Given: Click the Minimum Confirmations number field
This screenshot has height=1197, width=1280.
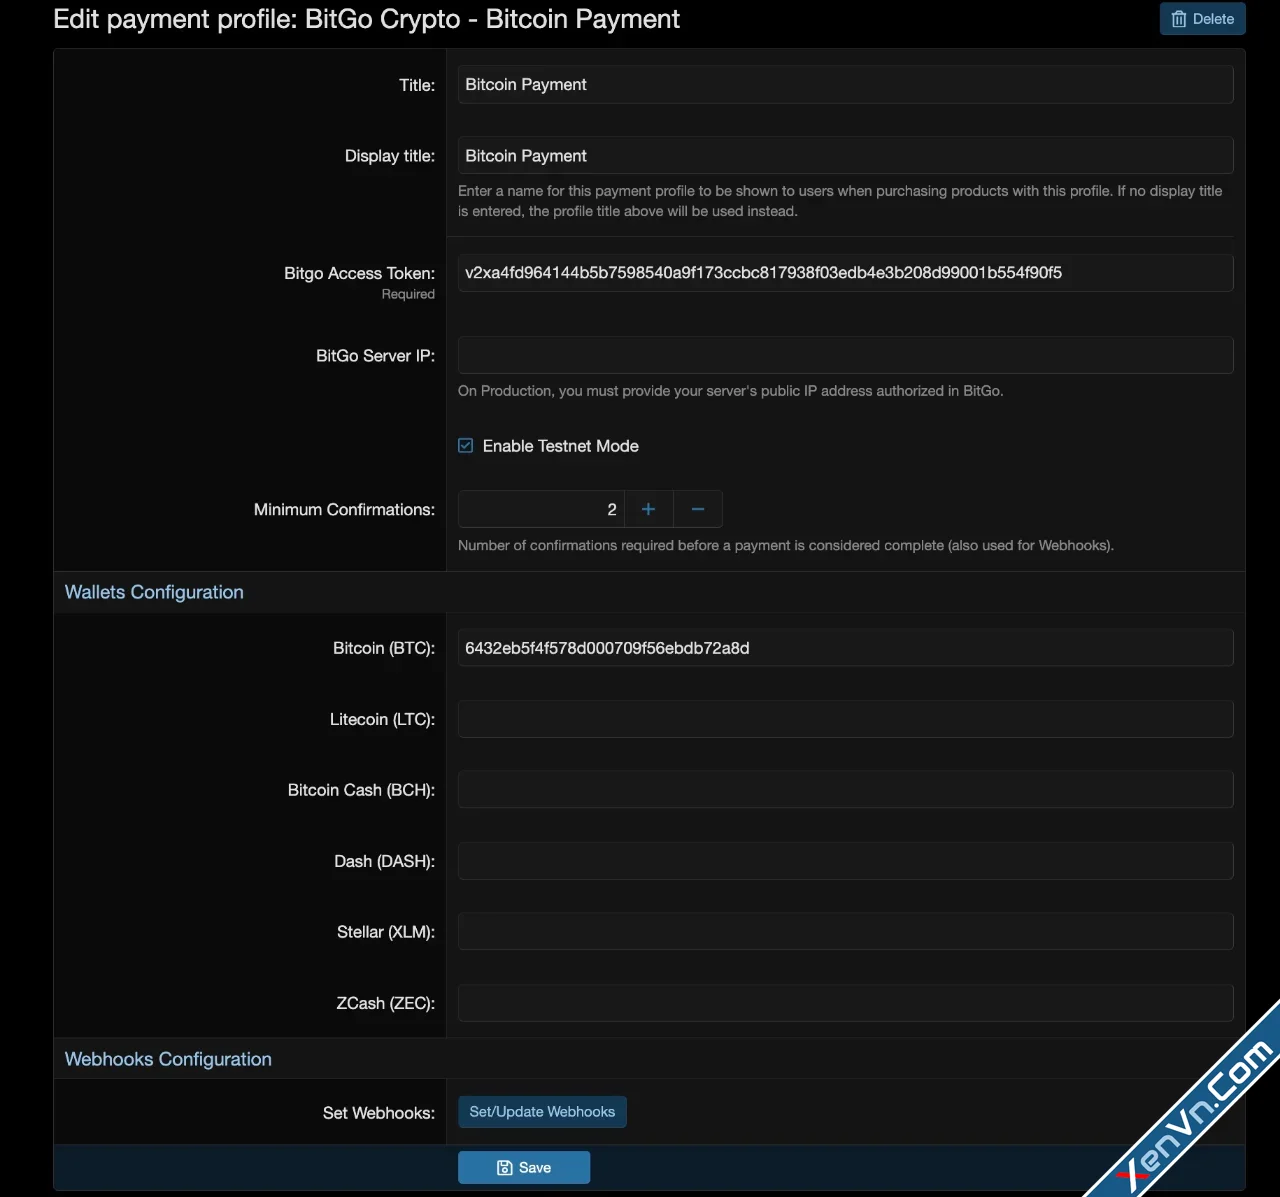Looking at the screenshot, I should [x=540, y=509].
